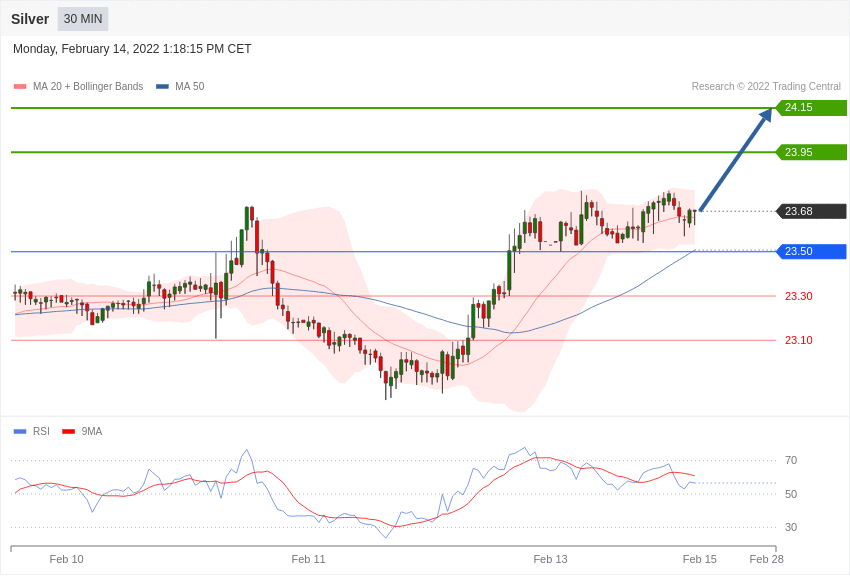Click the RSI 50 level label

(791, 494)
